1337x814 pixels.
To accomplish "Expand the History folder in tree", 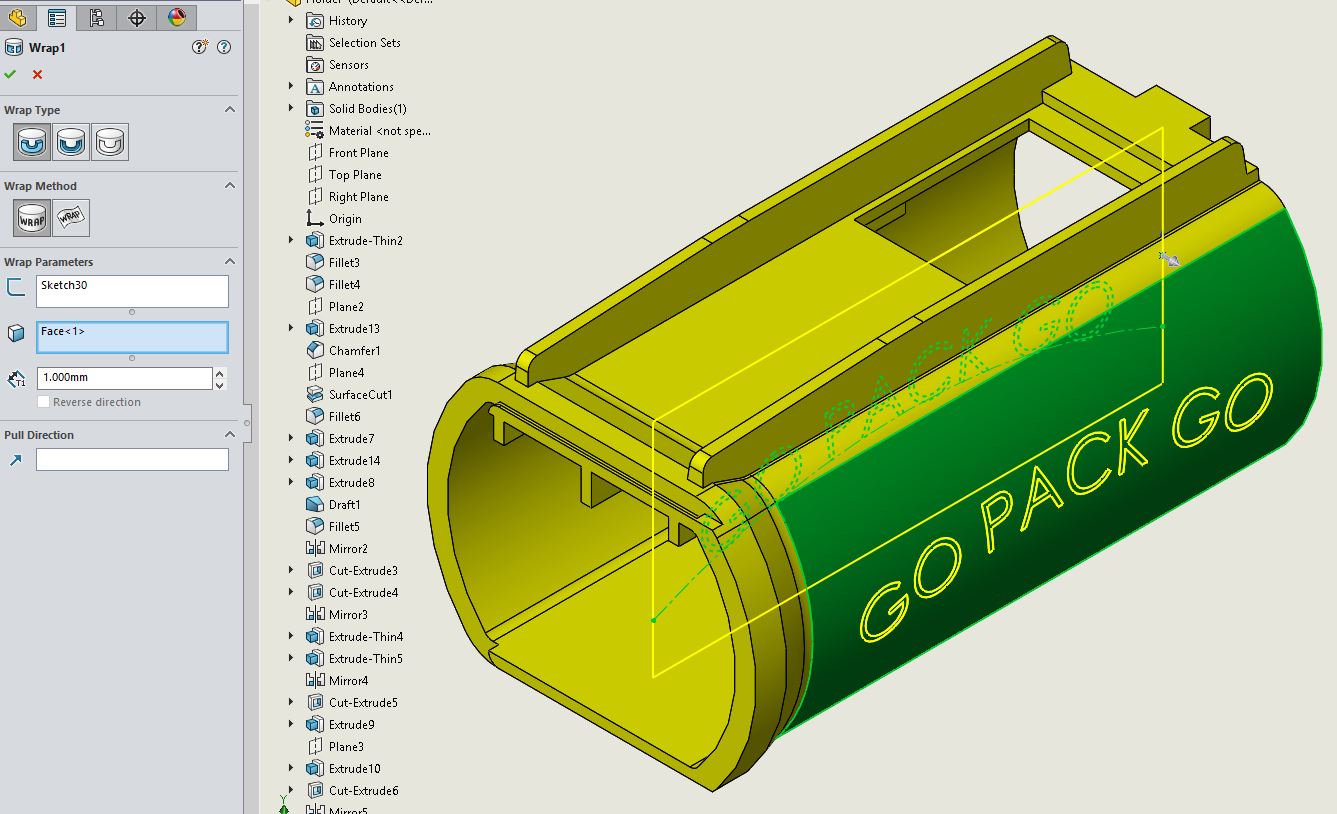I will point(291,20).
